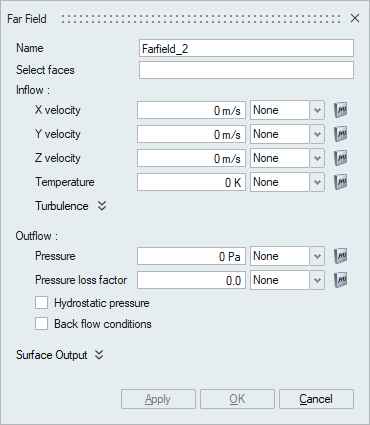Expand the Surface Output section
Screen dimensions: 370x425
99,355
